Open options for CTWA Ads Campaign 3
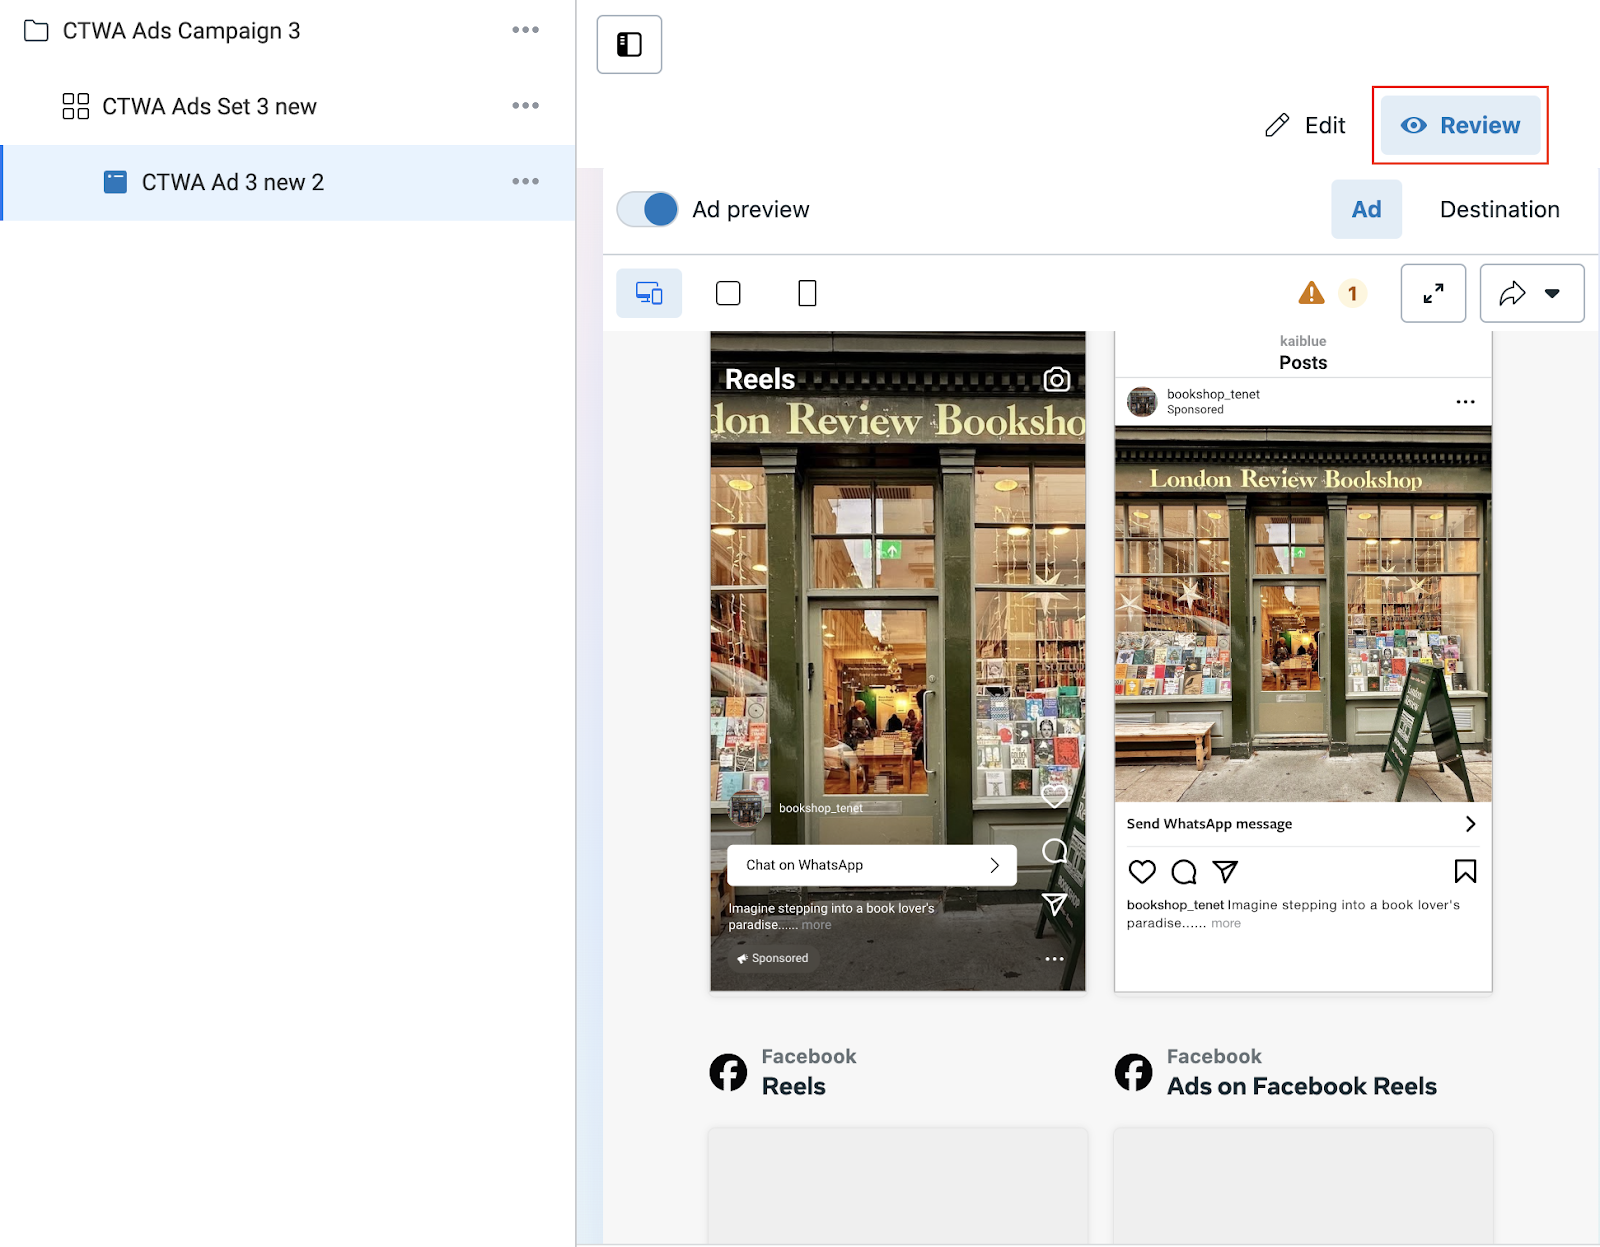Image resolution: width=1600 pixels, height=1247 pixels. coord(525,30)
